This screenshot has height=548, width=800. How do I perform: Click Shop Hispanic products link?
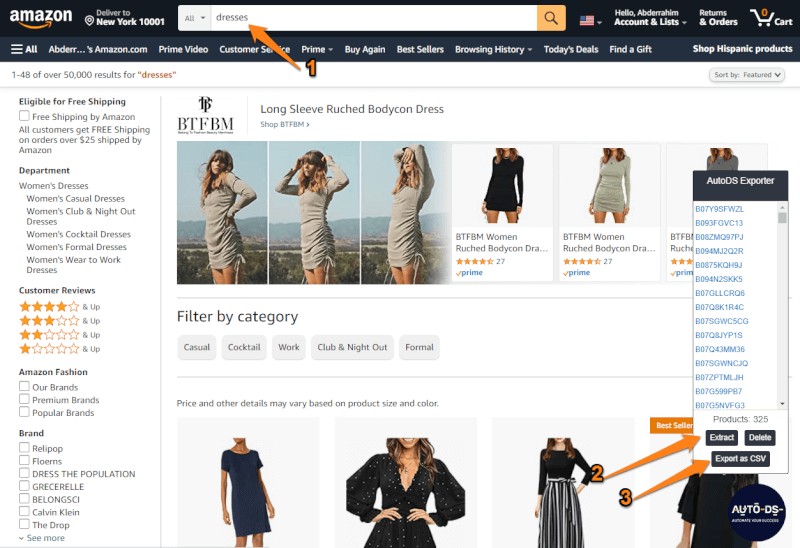click(742, 49)
